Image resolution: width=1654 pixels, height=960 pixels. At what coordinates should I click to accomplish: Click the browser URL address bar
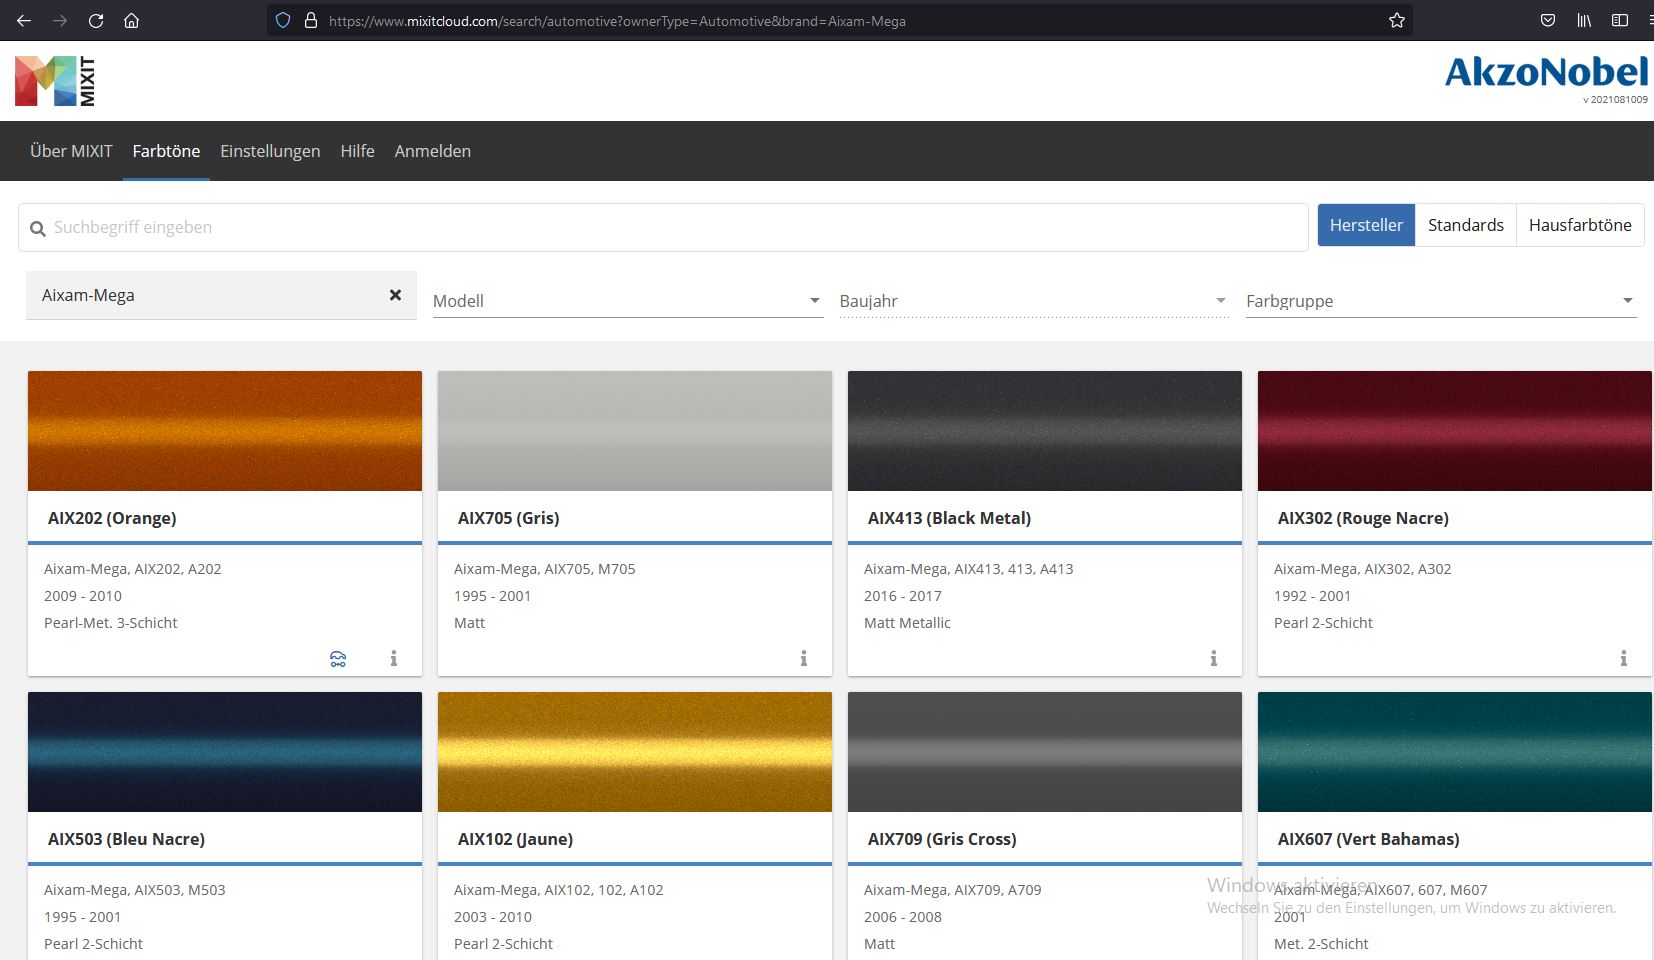pyautogui.click(x=840, y=20)
